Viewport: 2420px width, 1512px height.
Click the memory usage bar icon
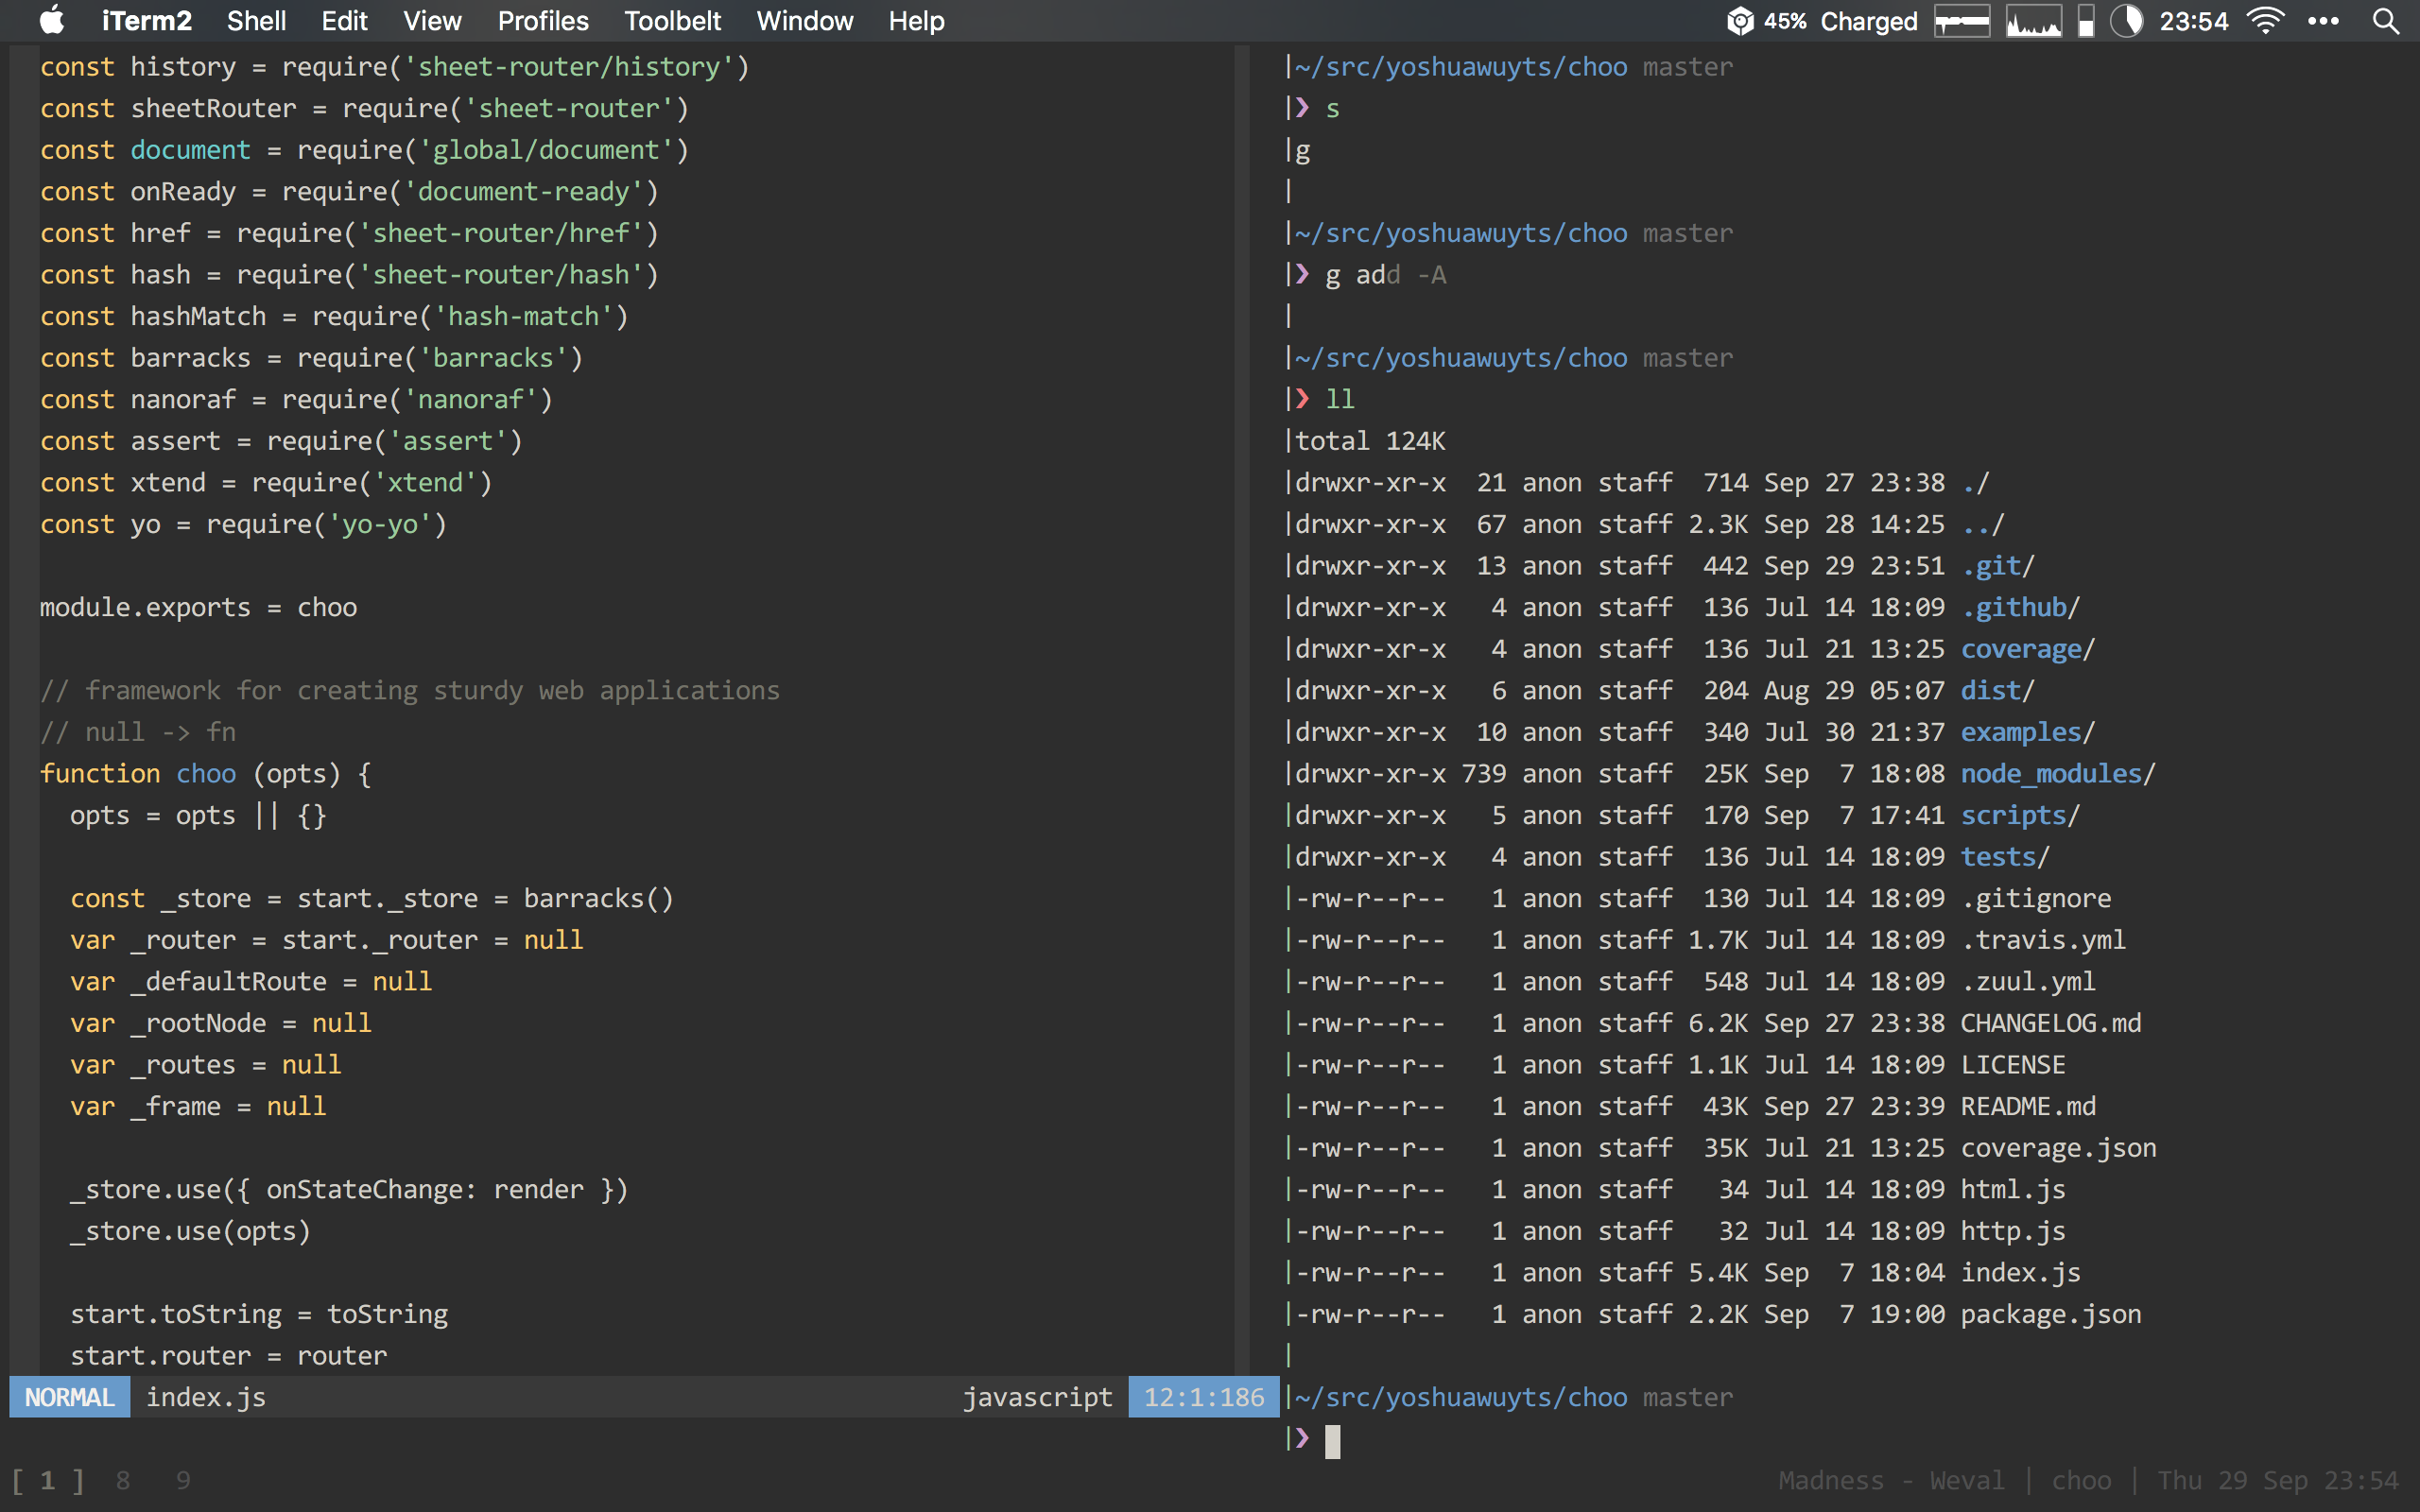(2085, 21)
